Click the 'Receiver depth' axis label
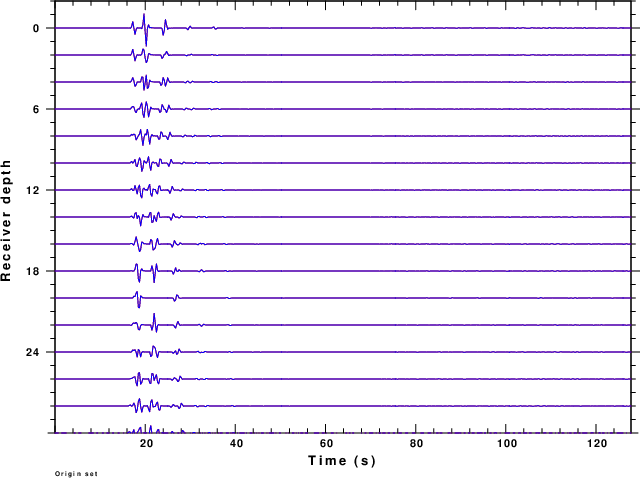Image resolution: width=640 pixels, height=478 pixels. tap(6, 221)
